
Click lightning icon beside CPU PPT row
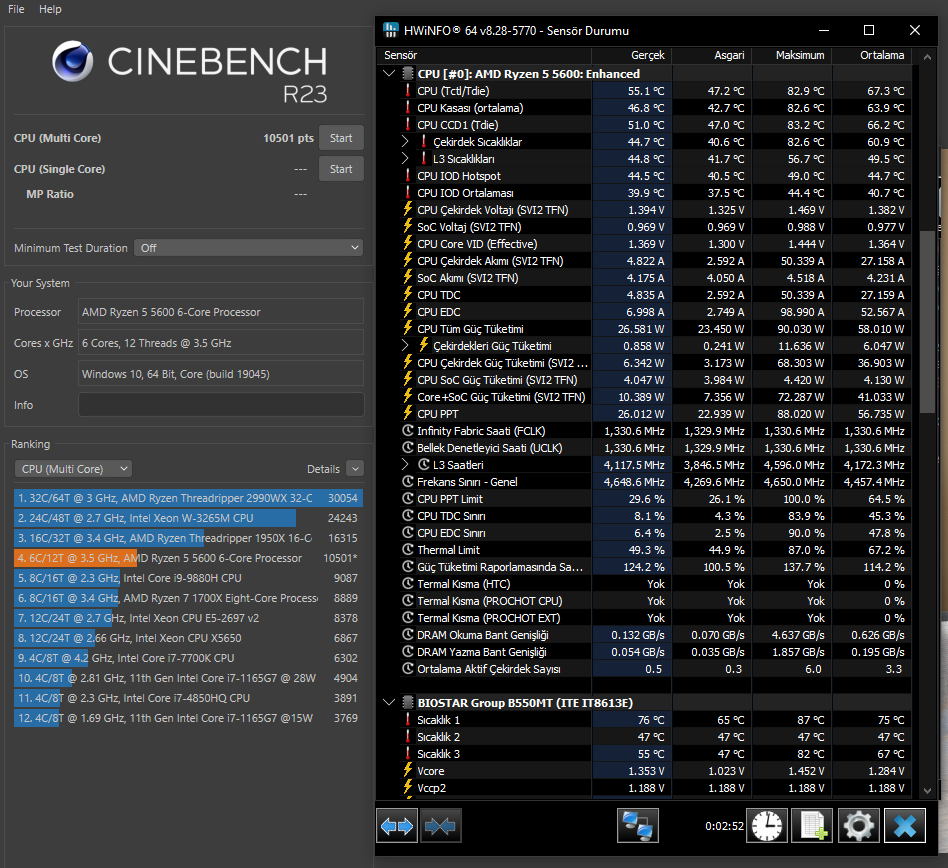tap(408, 414)
